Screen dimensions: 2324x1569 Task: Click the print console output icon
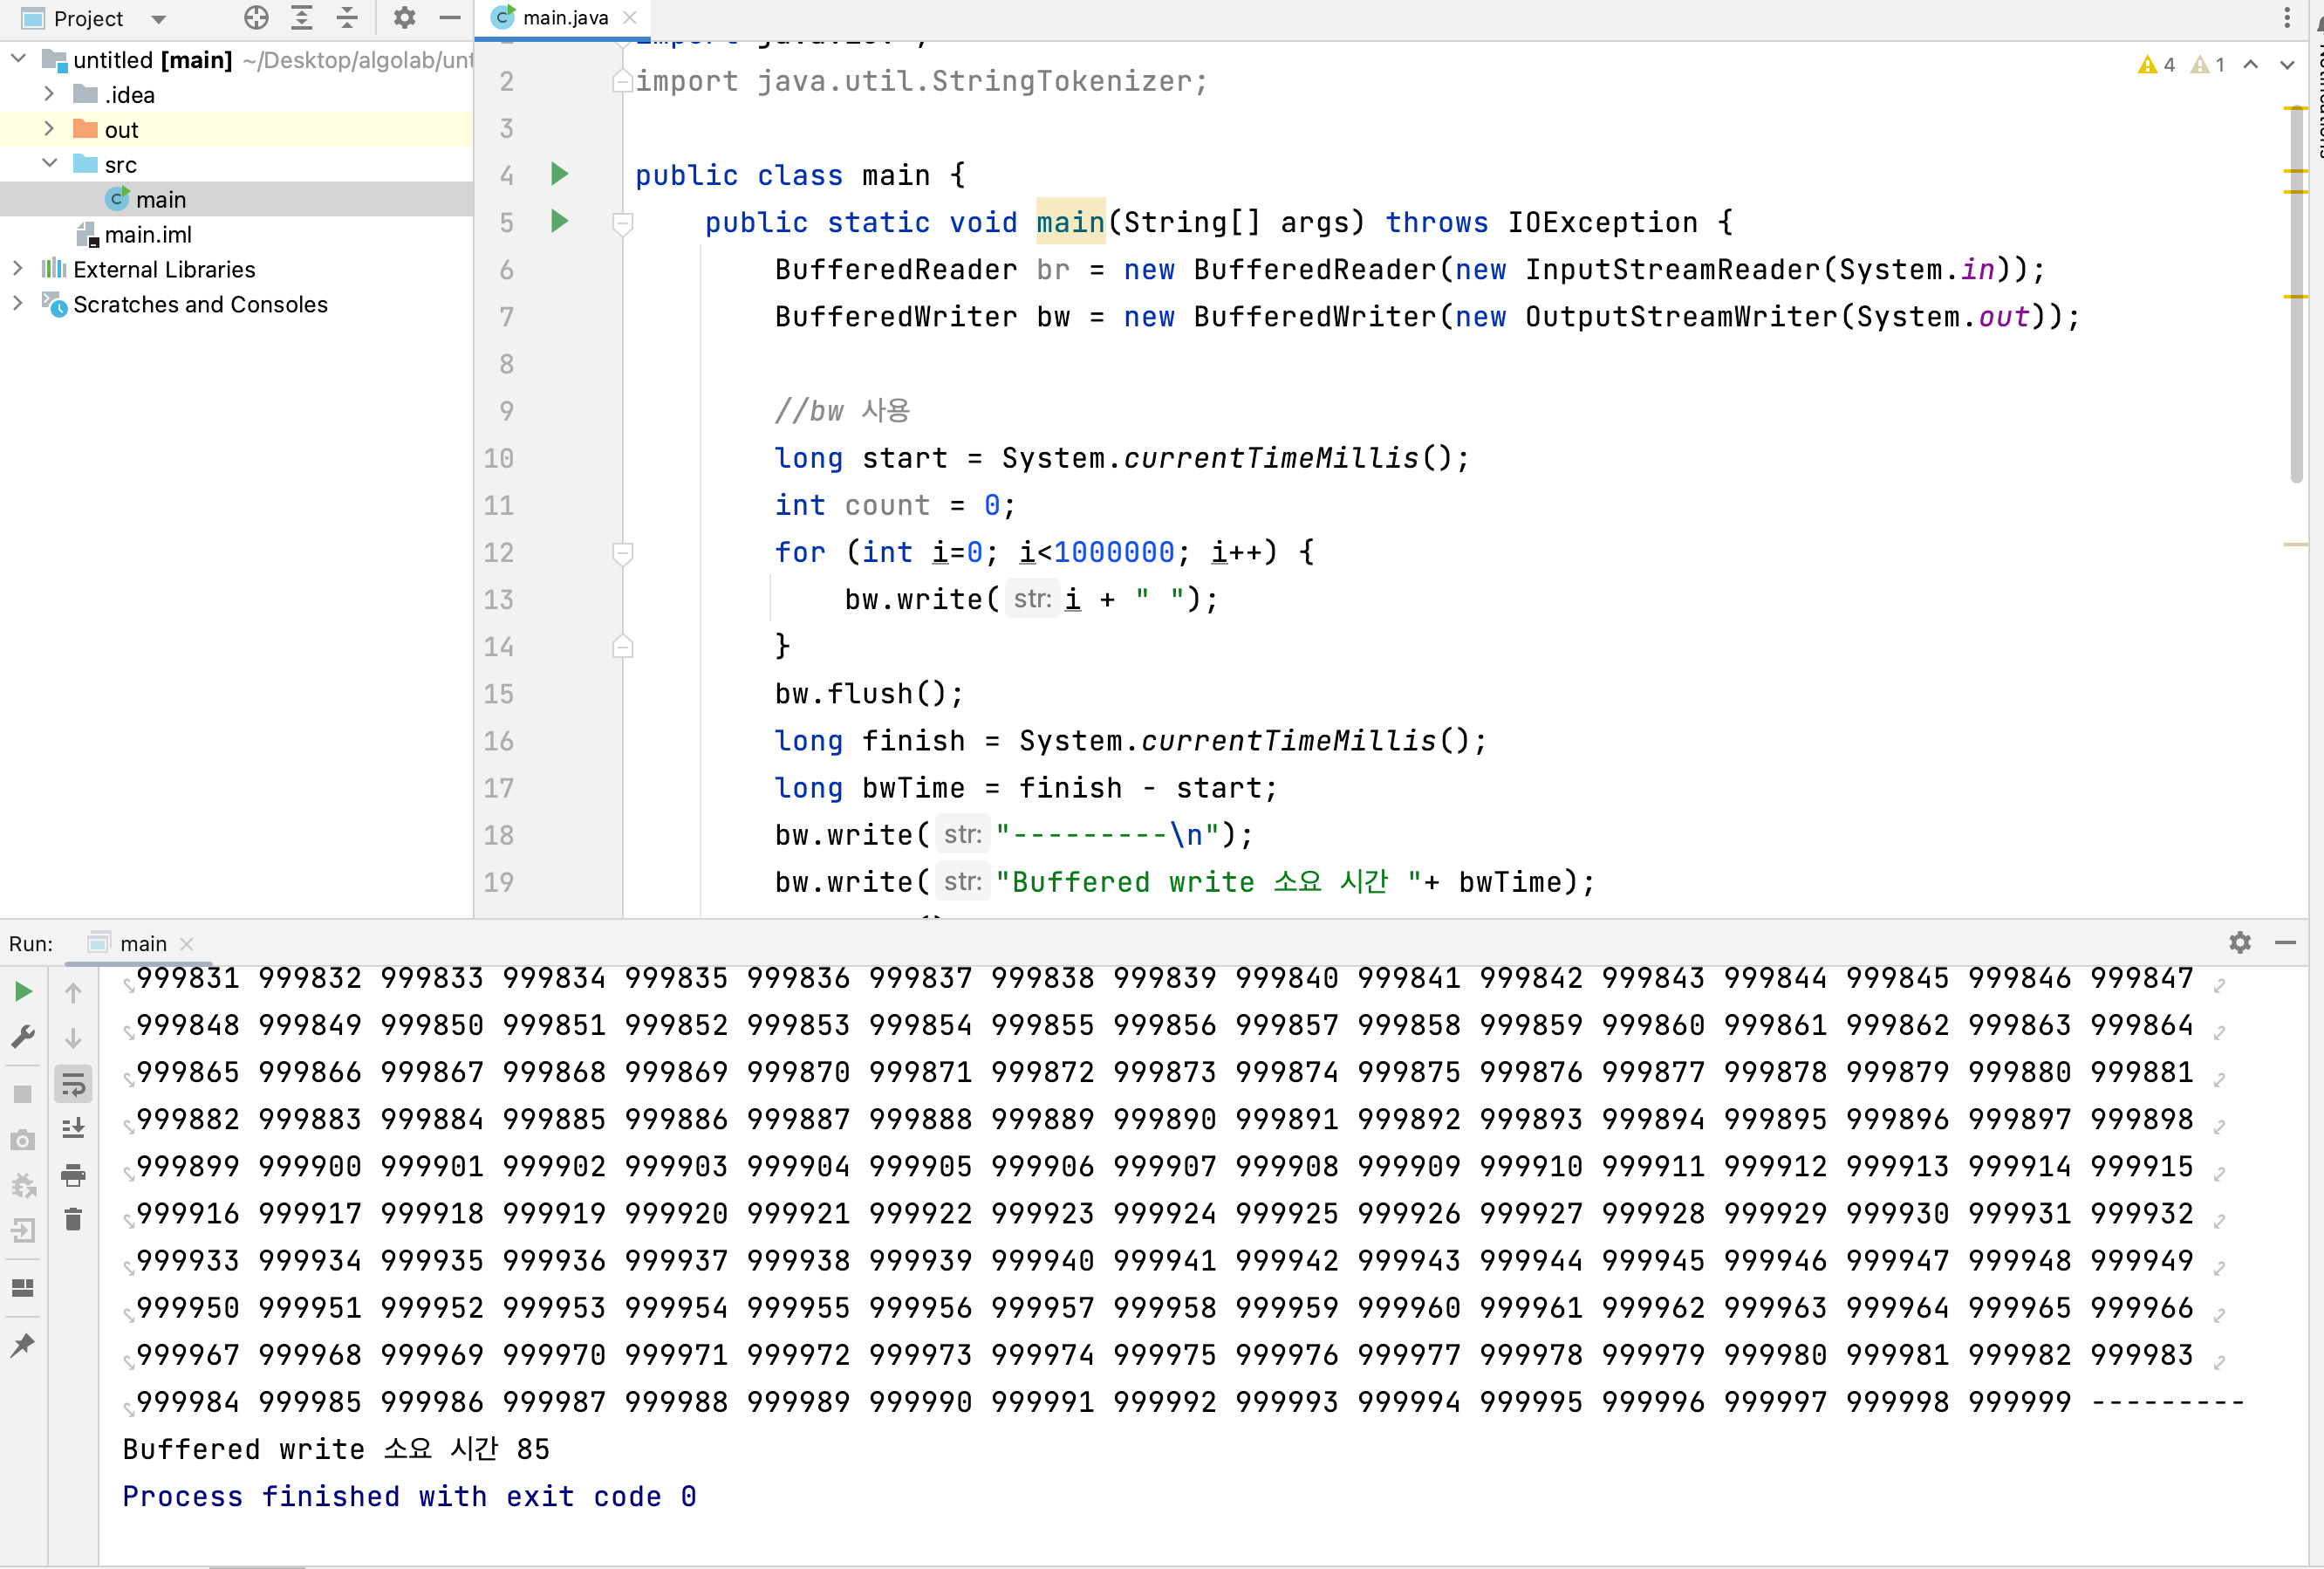click(73, 1175)
